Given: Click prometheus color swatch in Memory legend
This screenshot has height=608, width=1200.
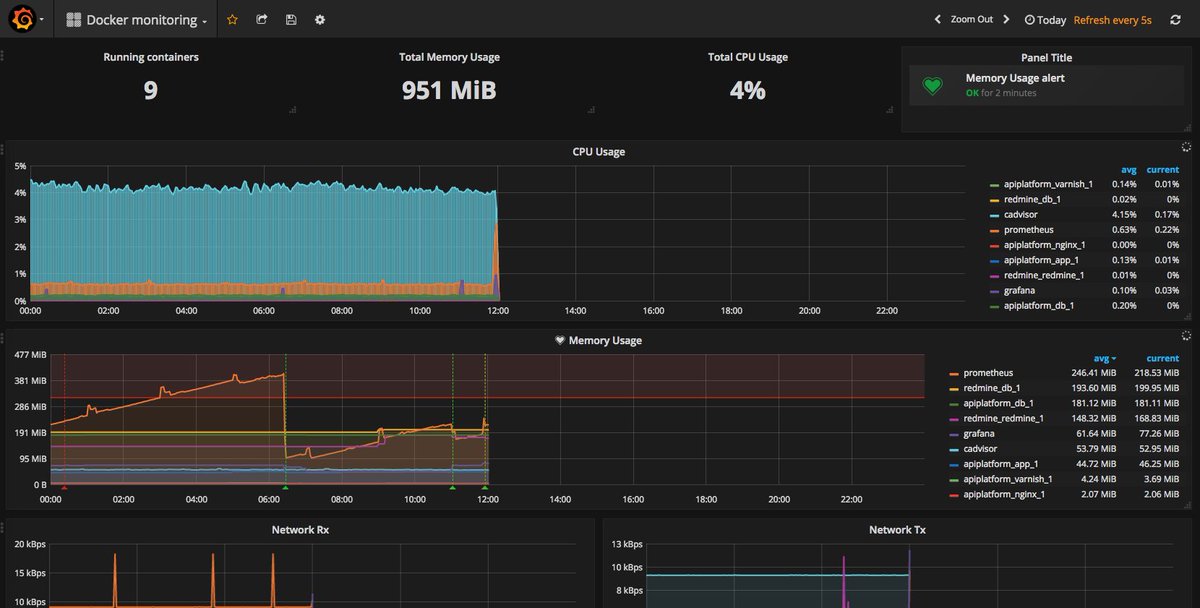Looking at the screenshot, I should [x=953, y=374].
